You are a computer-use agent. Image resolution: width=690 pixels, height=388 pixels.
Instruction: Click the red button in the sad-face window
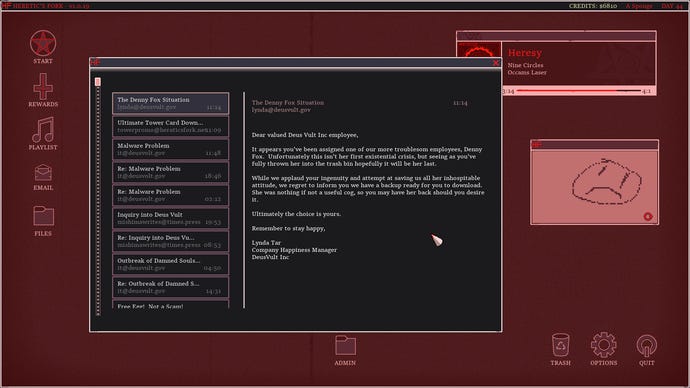point(648,216)
